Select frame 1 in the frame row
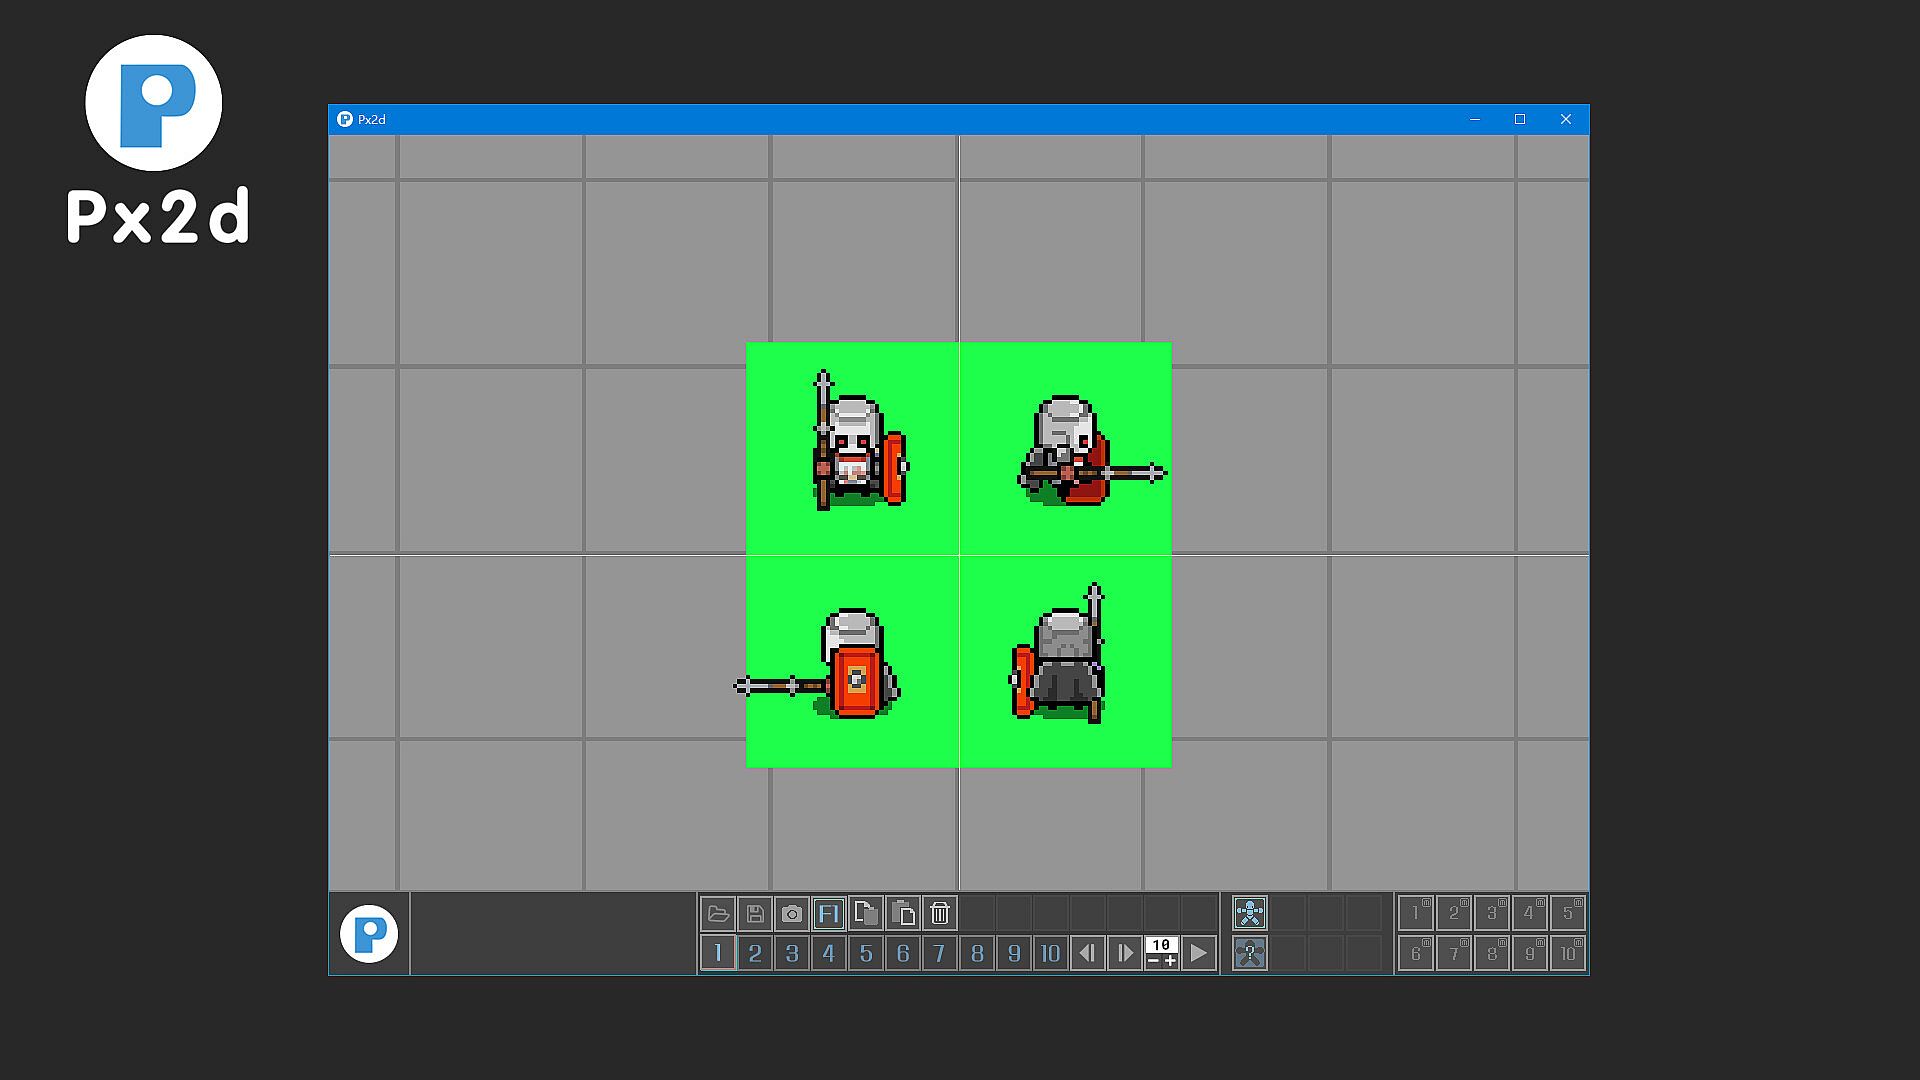 coord(718,954)
